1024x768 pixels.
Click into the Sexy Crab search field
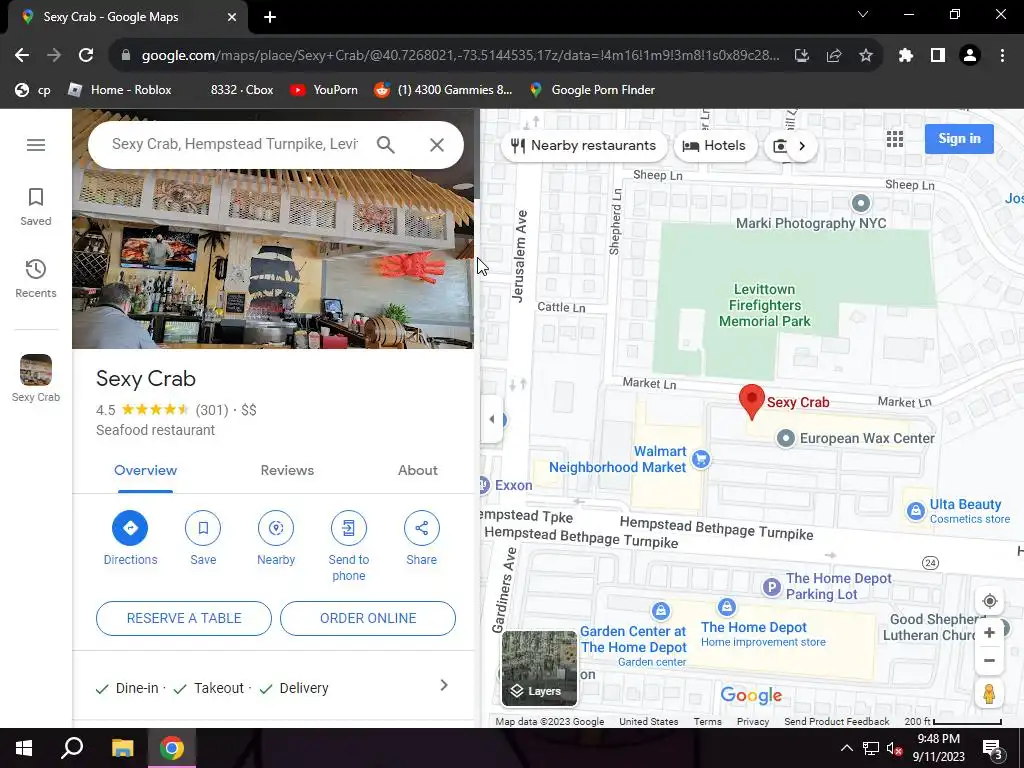235,144
